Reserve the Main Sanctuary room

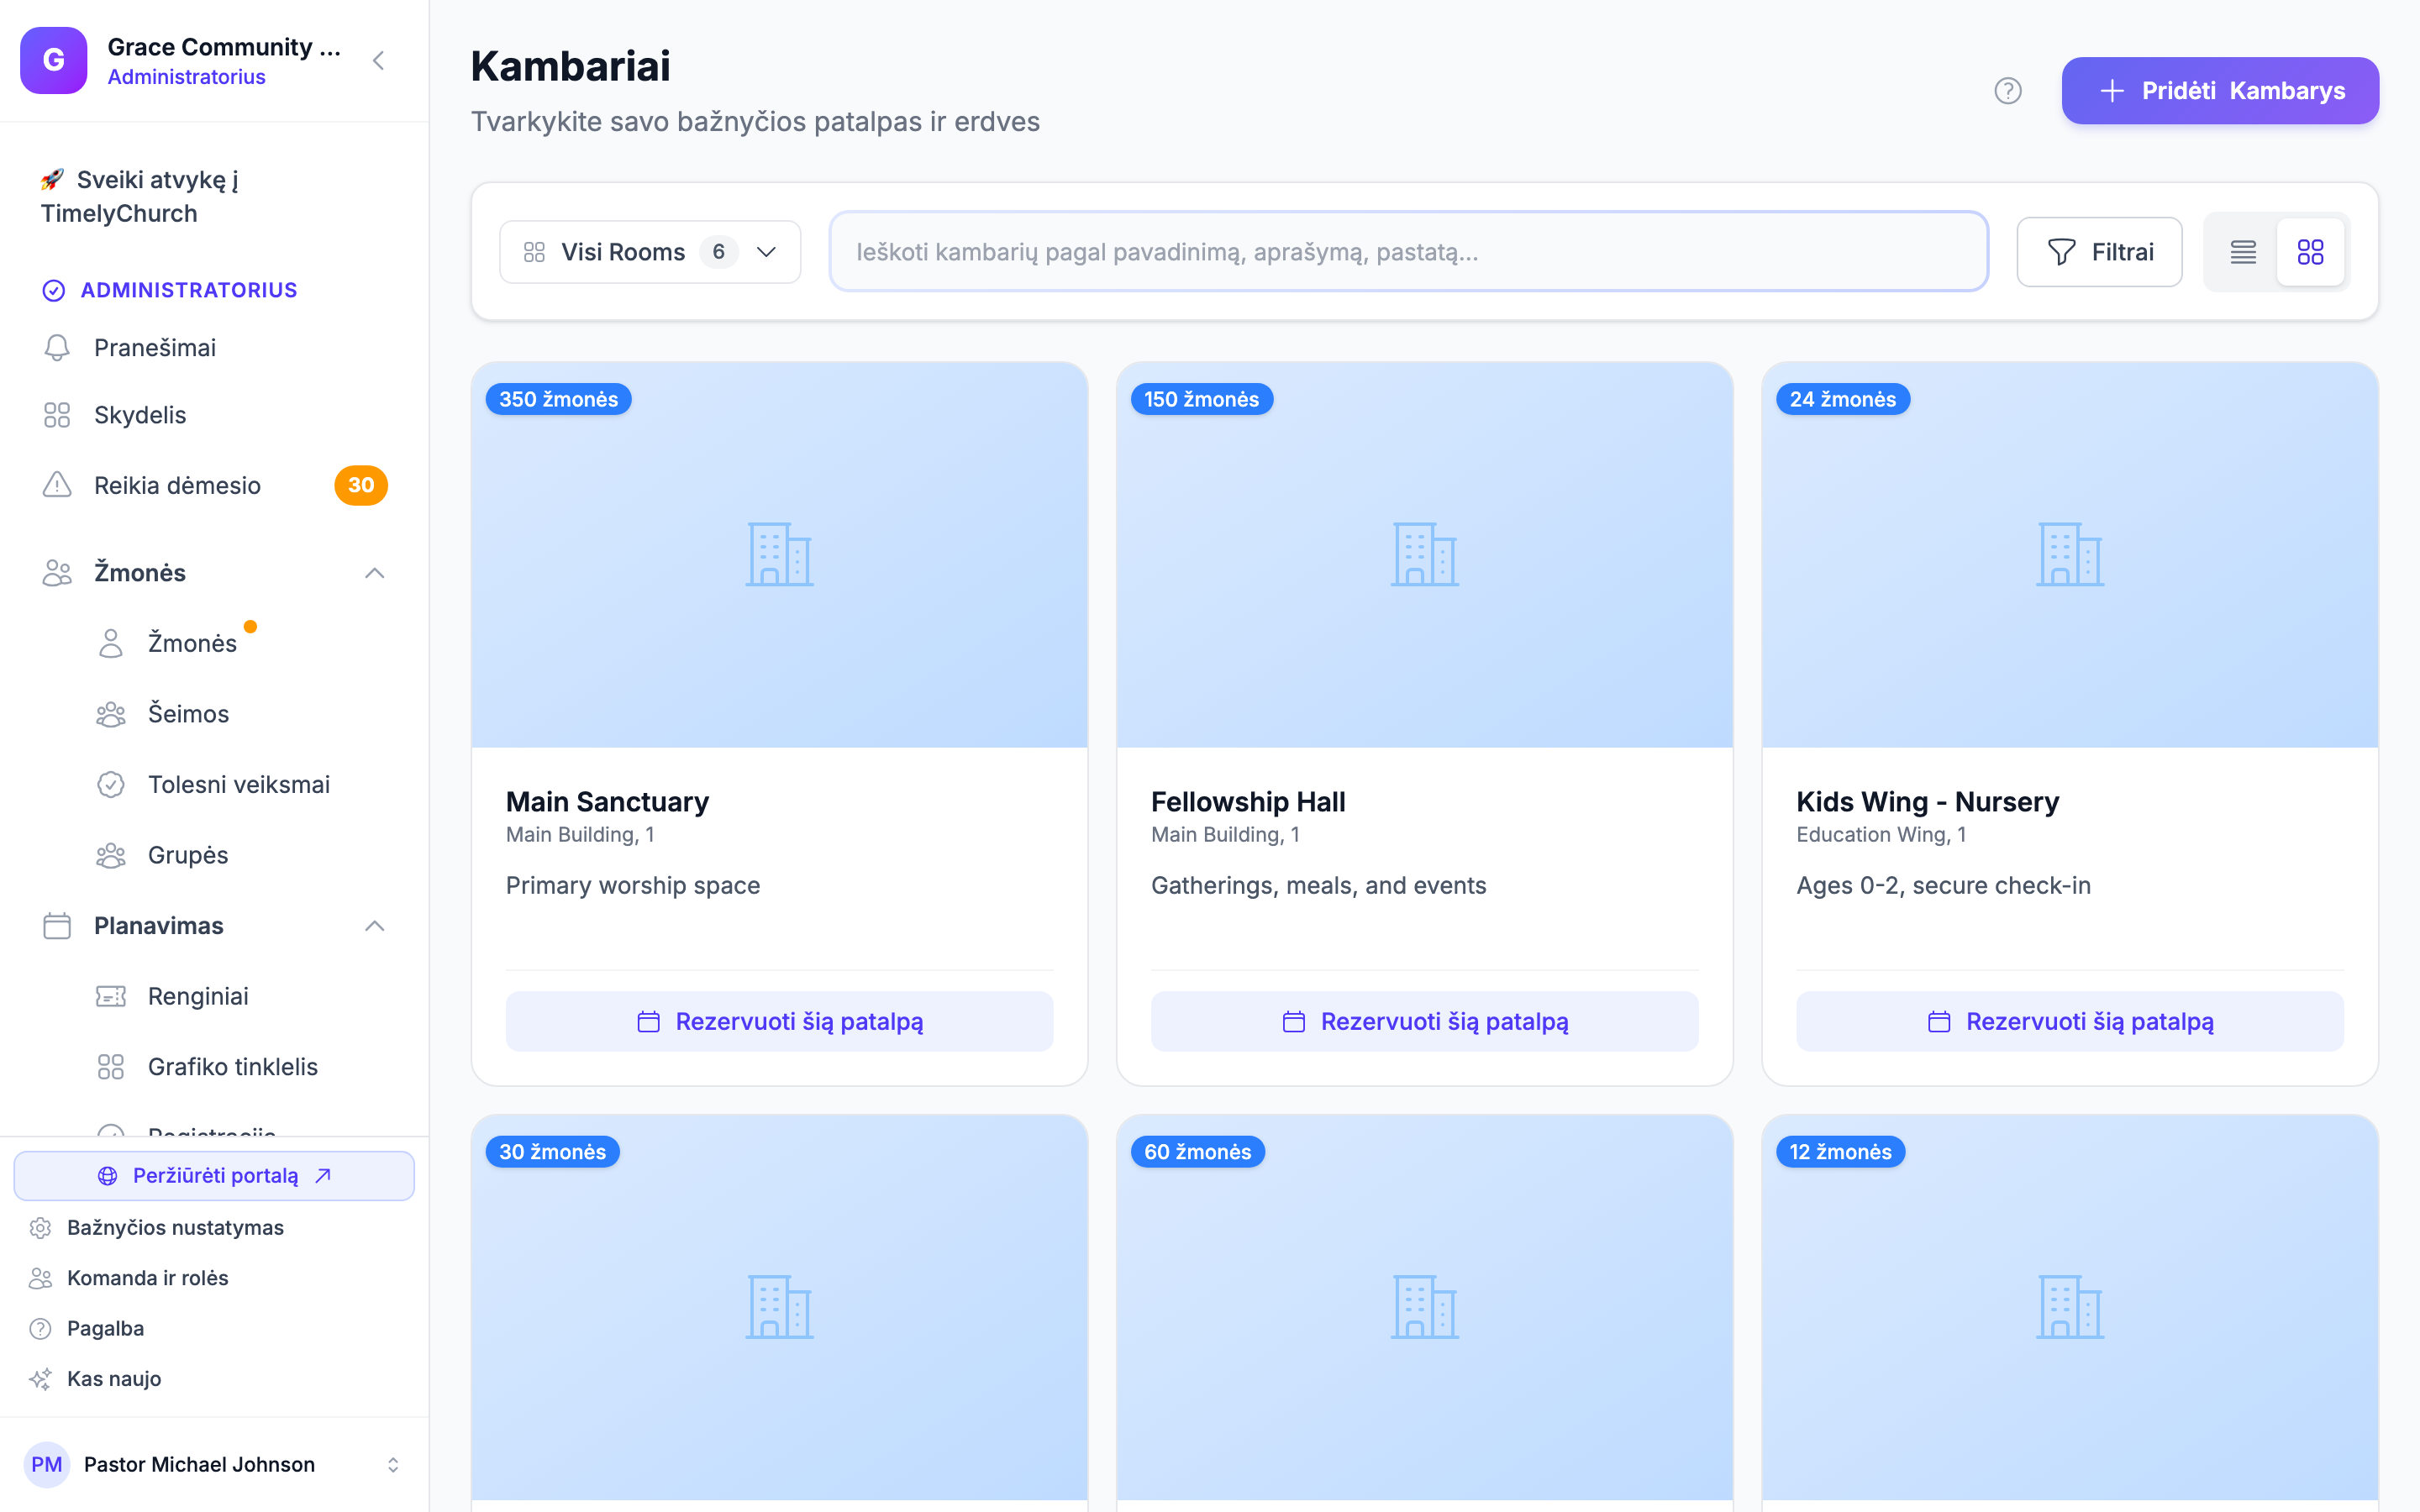pyautogui.click(x=780, y=1021)
